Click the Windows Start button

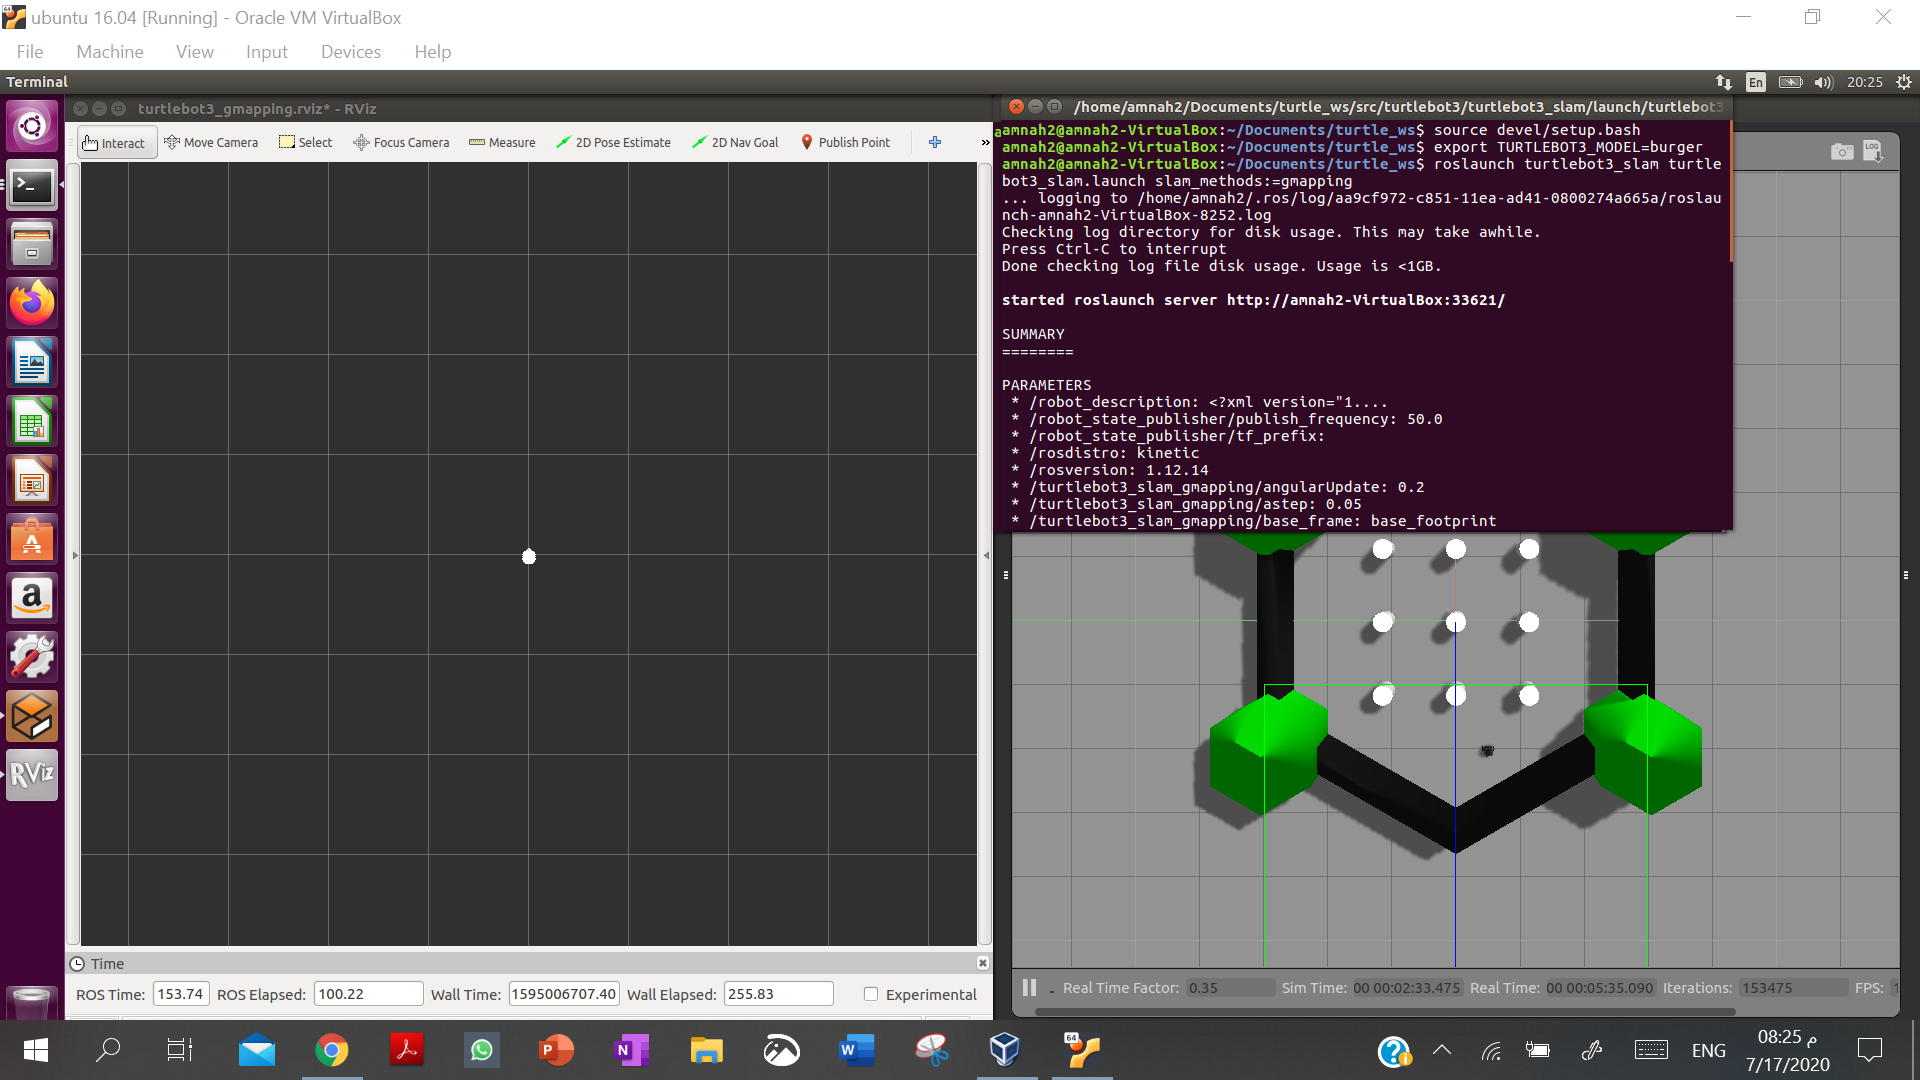[35, 1050]
